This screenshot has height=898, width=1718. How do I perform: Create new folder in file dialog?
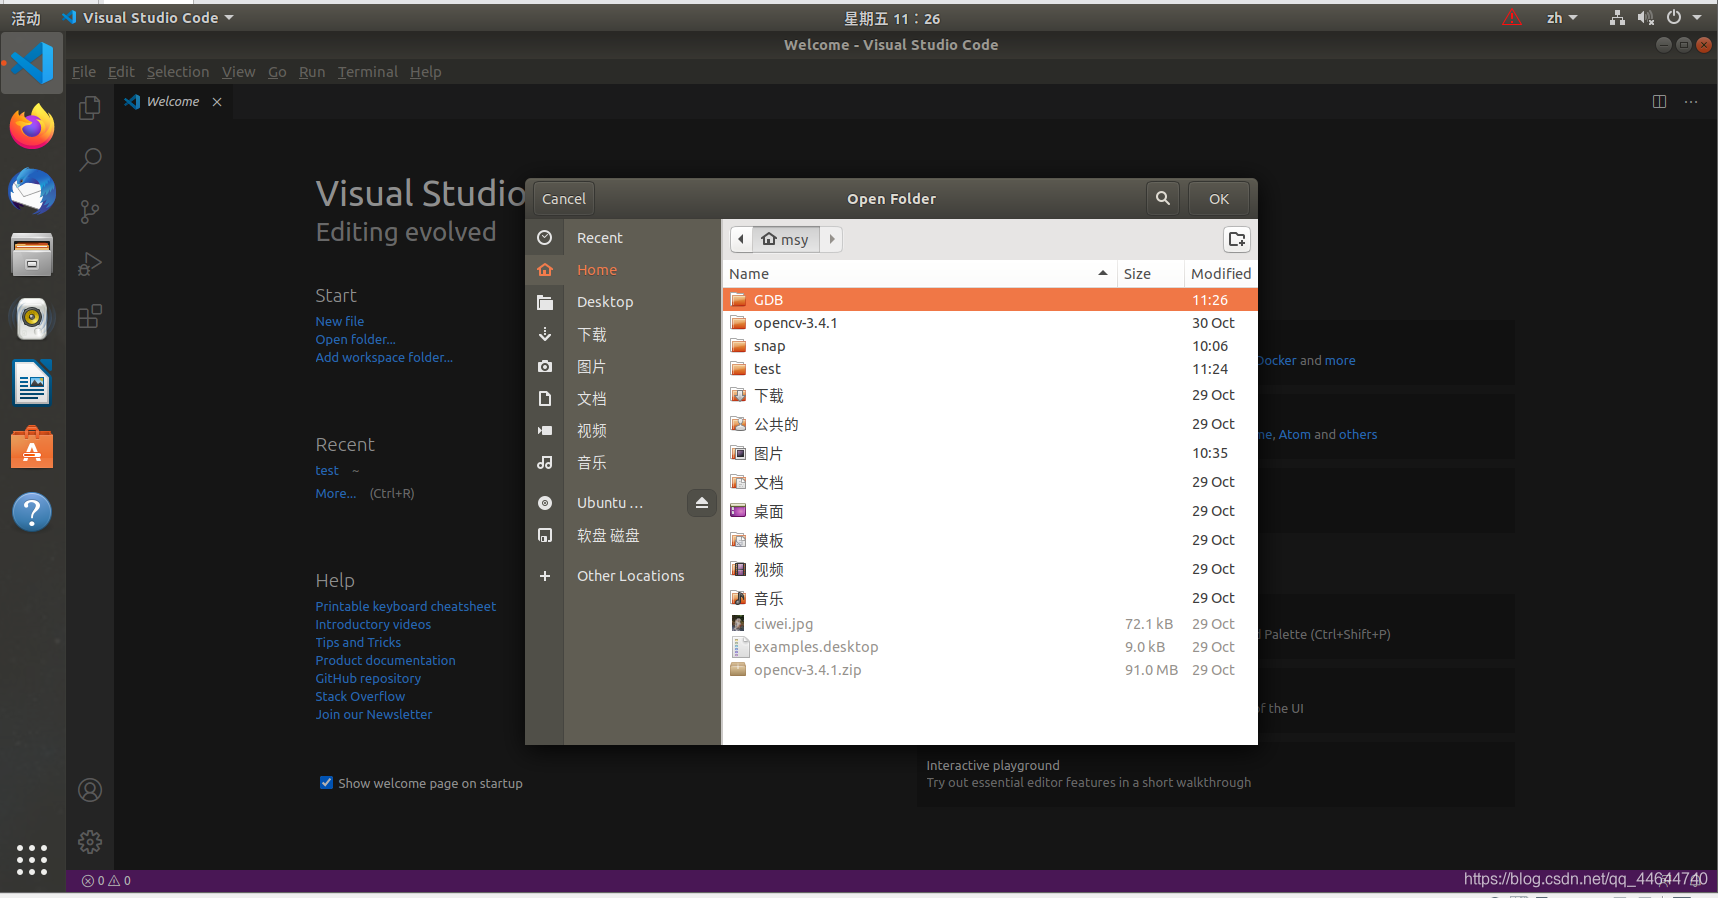1237,239
